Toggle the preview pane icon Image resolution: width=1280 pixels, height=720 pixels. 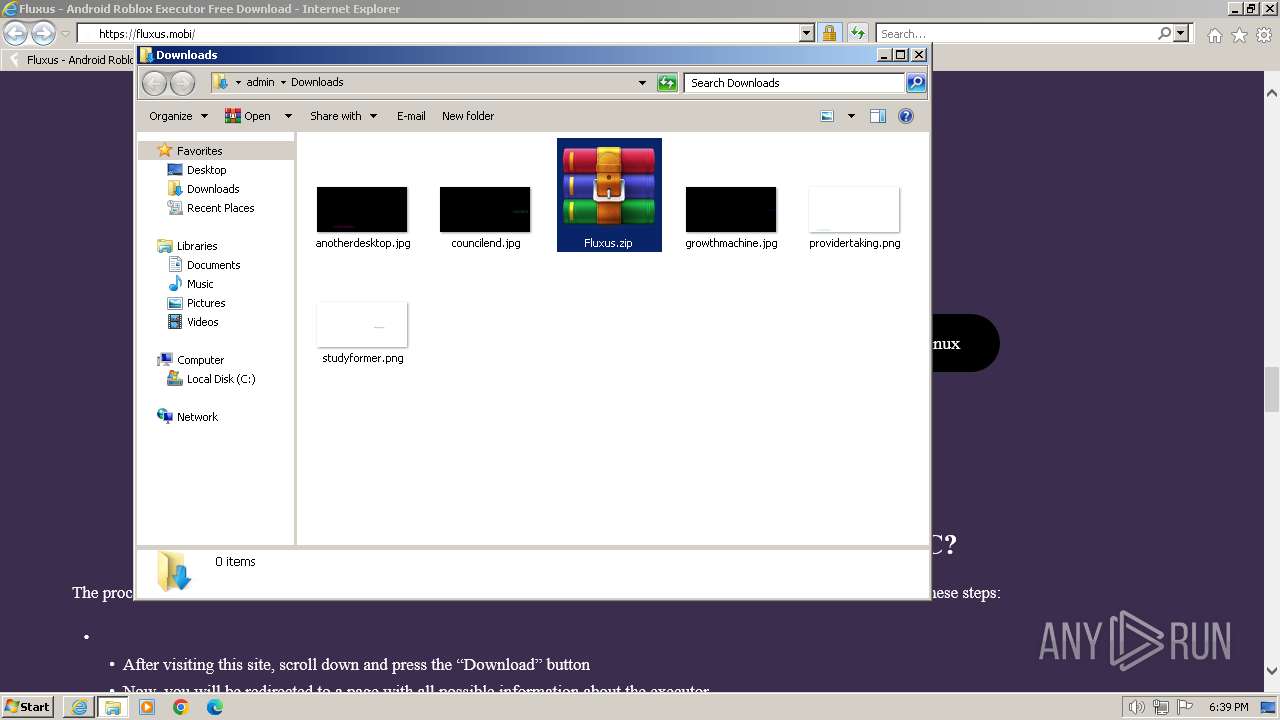(878, 116)
